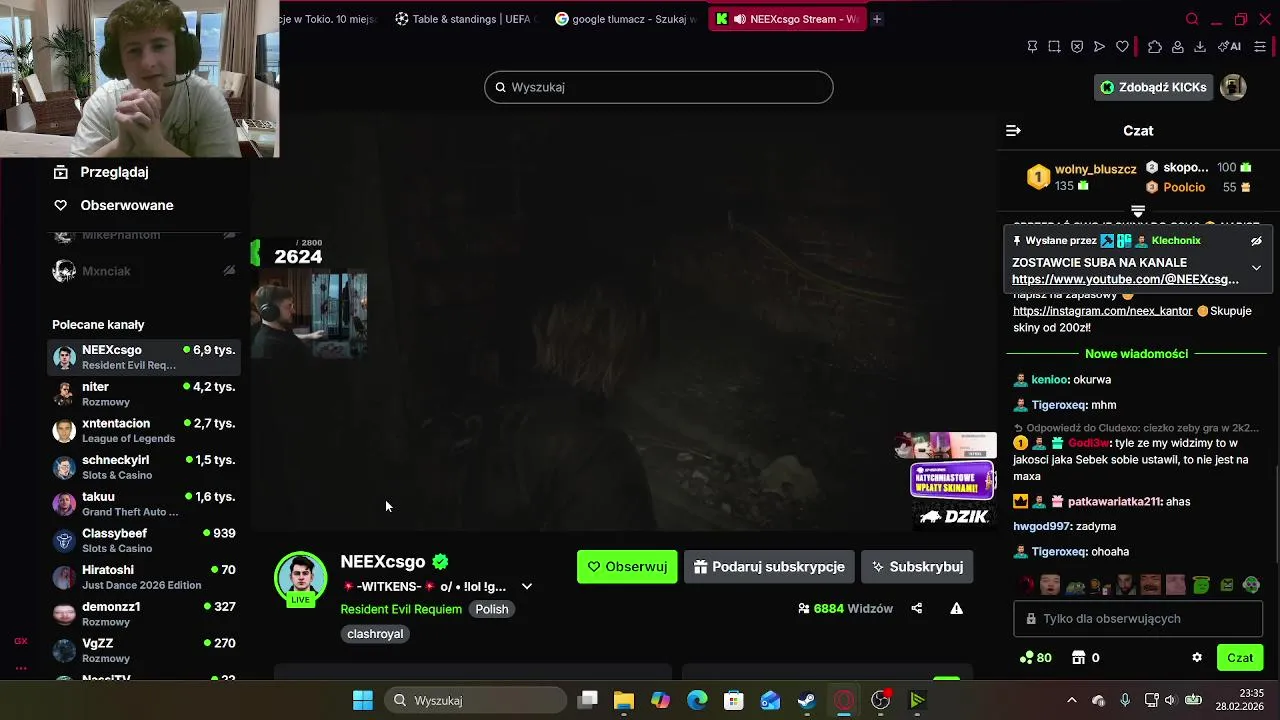Screen dimensions: 1280x720
Task: Click the green Obserwuj button
Action: point(627,567)
